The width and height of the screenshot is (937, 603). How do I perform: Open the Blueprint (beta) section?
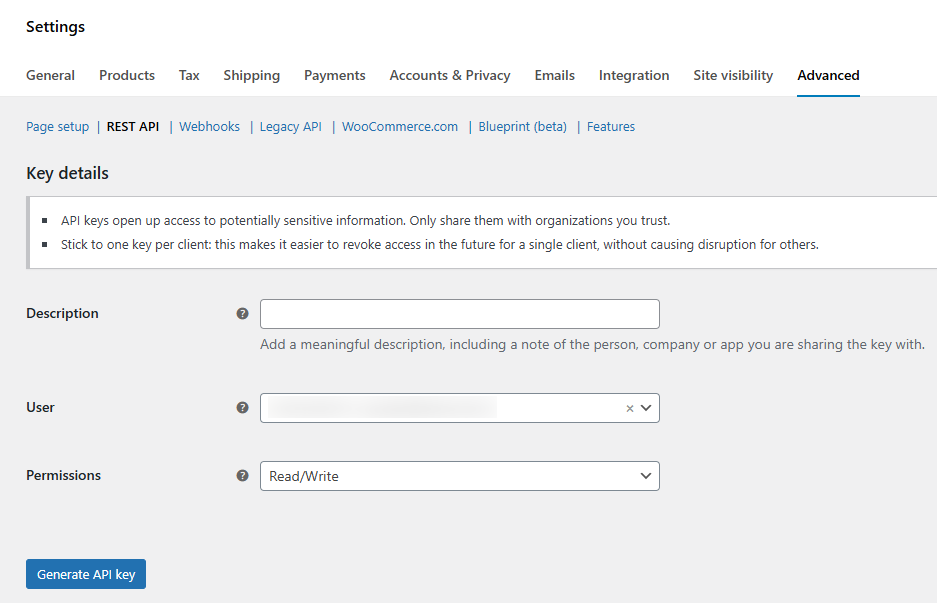(x=522, y=127)
